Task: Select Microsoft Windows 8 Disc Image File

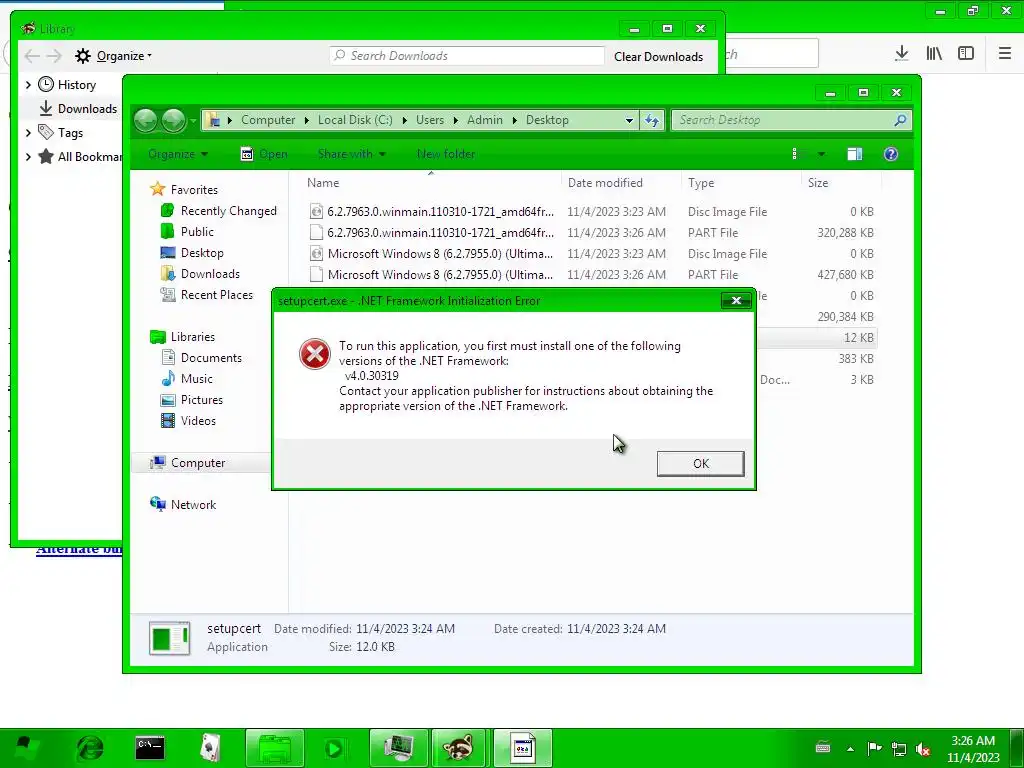Action: [591, 253]
